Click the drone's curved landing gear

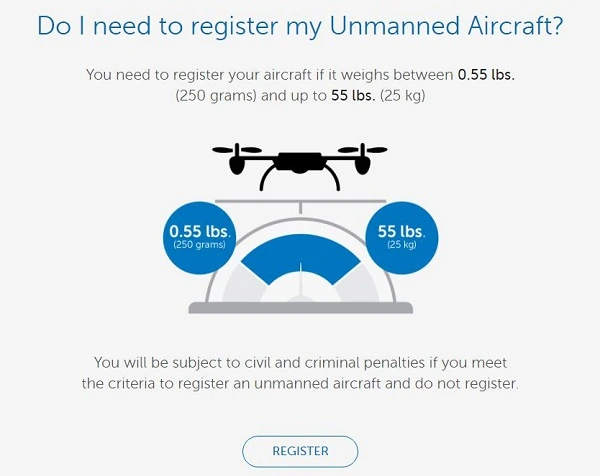(300, 178)
